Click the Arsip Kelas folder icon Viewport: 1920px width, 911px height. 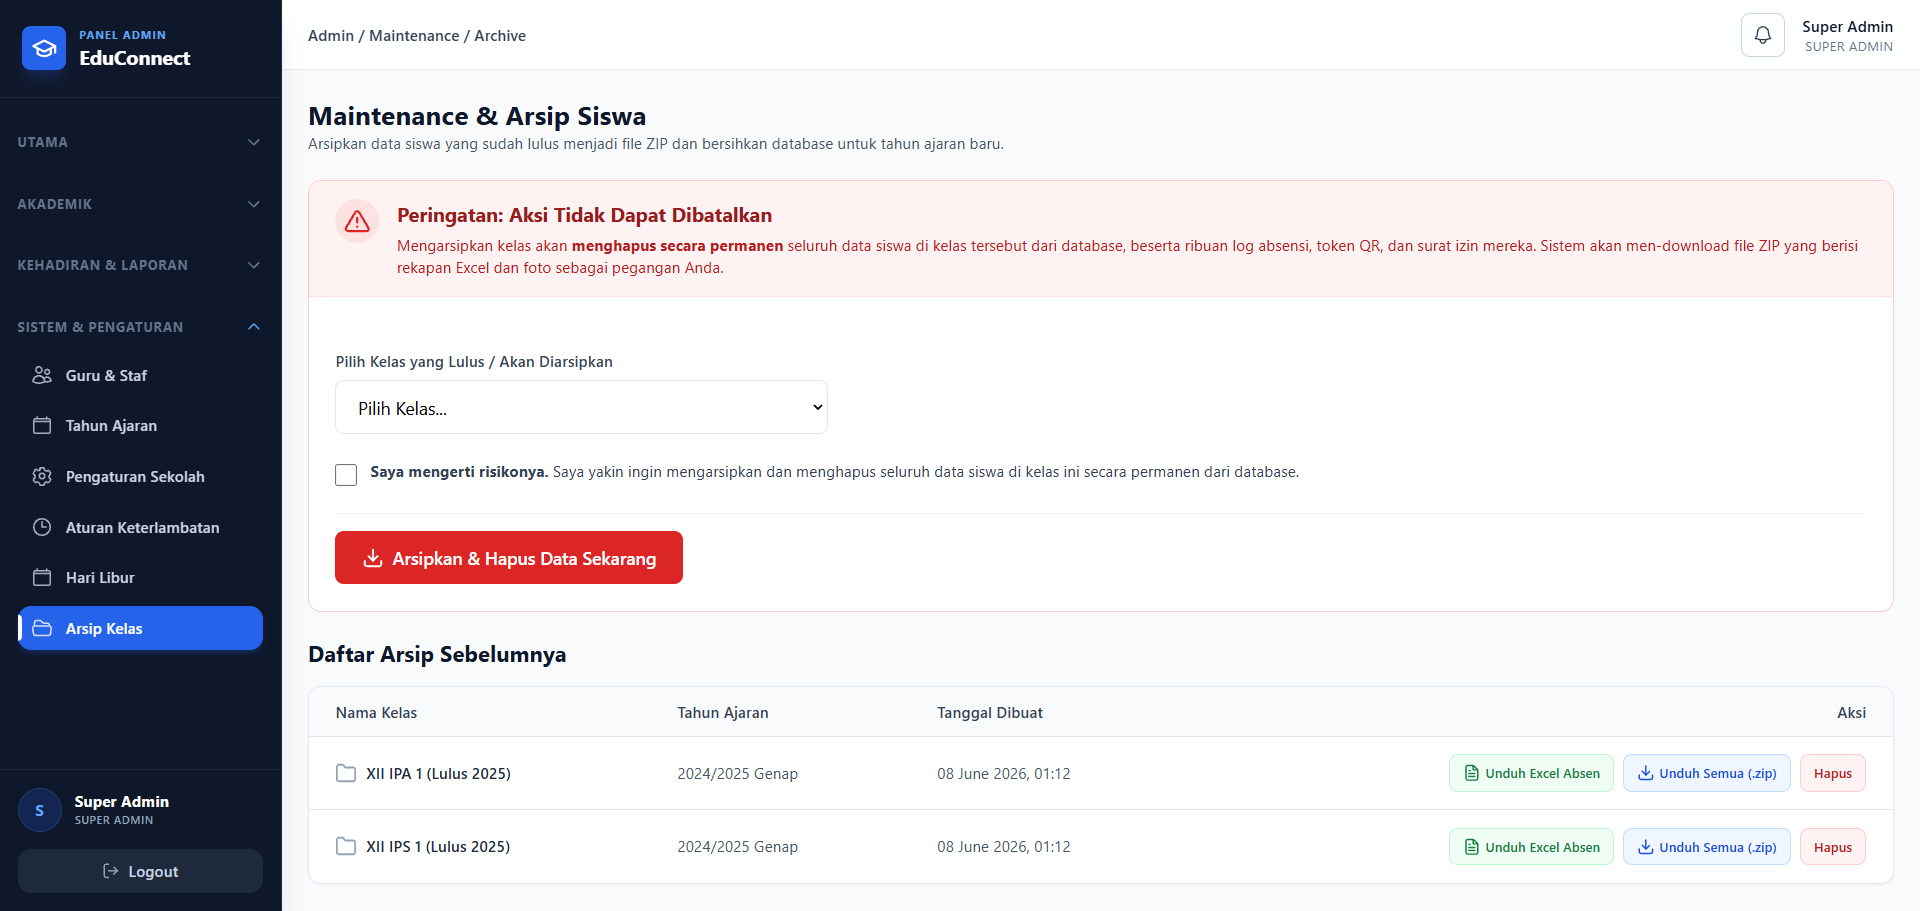(42, 628)
